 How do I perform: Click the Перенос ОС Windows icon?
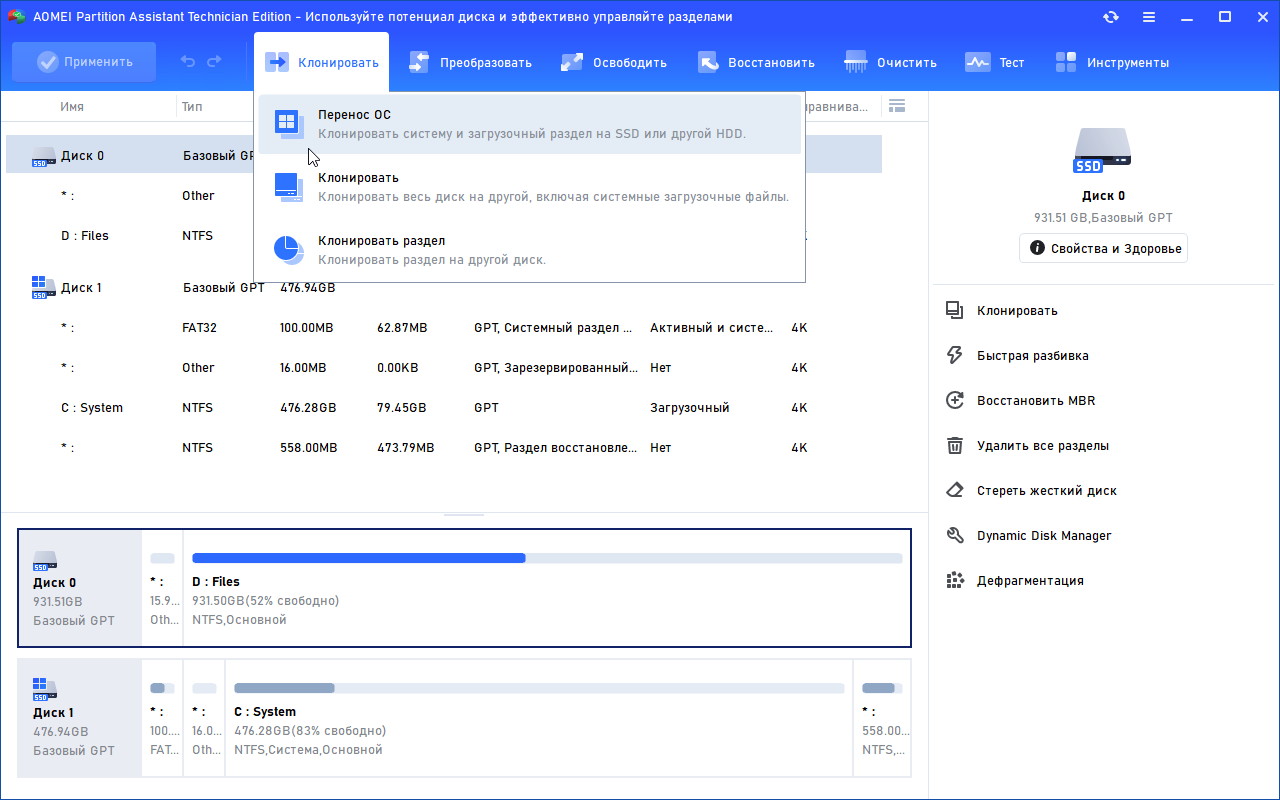coord(288,124)
